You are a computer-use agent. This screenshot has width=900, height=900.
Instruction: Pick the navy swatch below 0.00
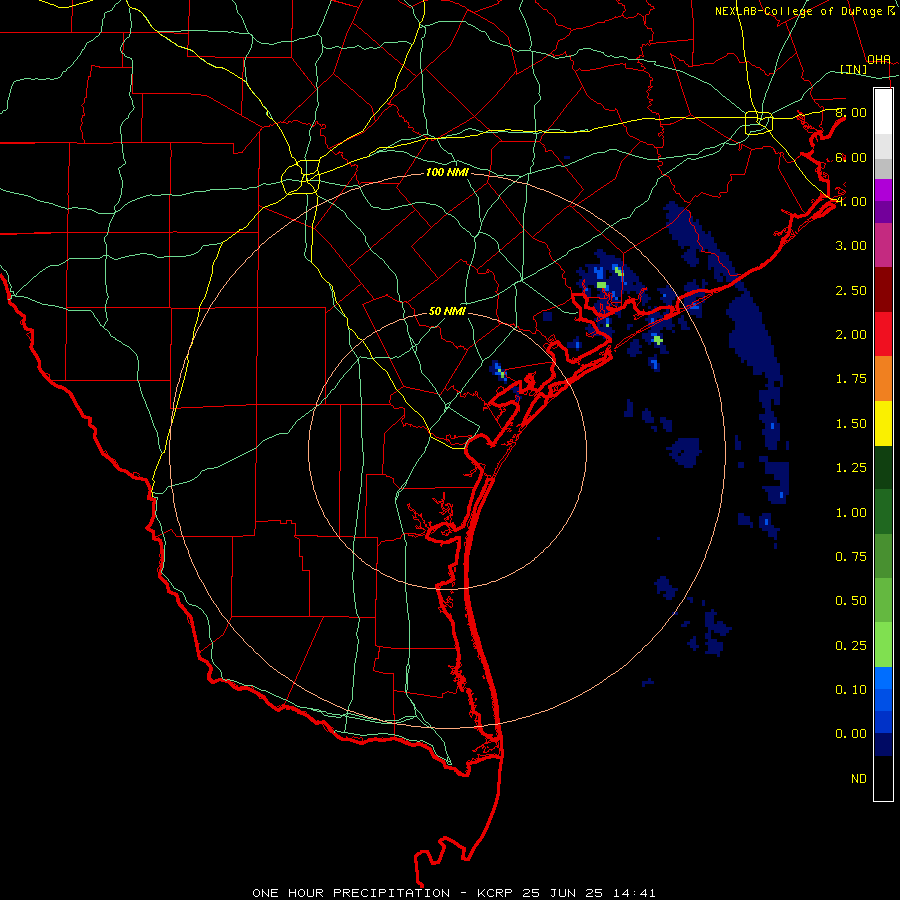[x=883, y=744]
